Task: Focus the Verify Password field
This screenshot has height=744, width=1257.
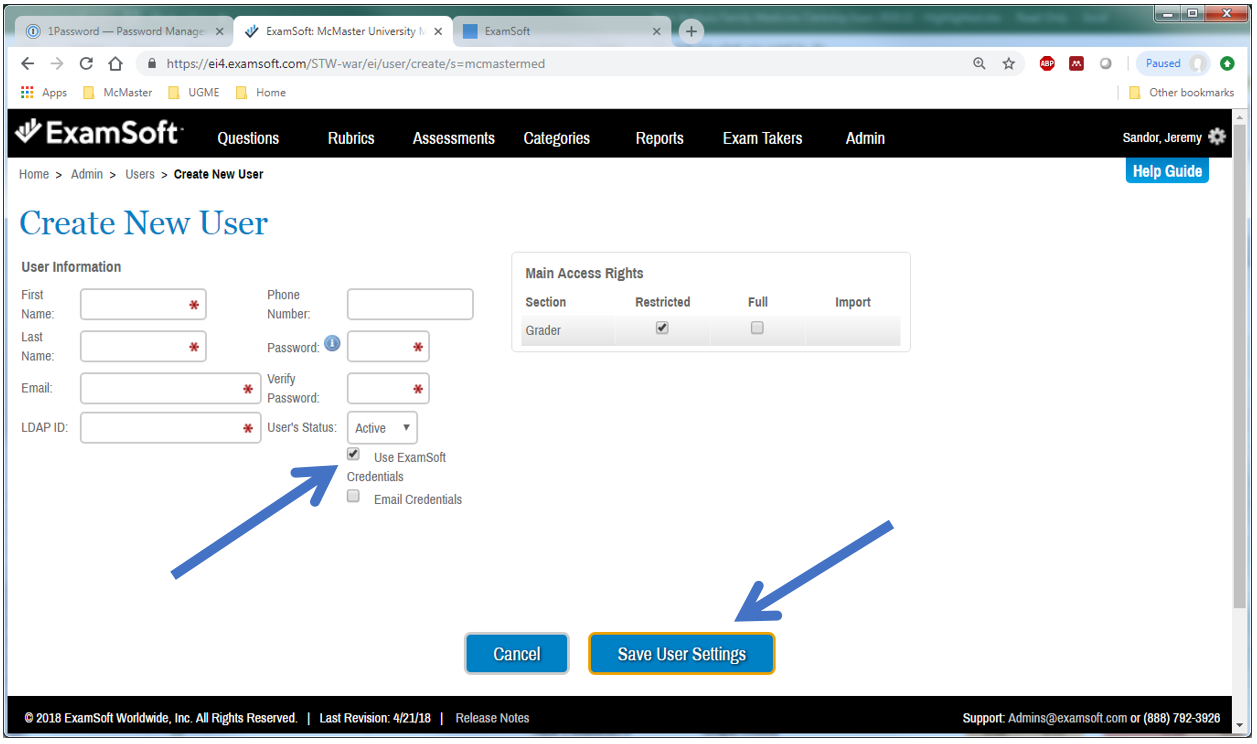Action: point(388,388)
